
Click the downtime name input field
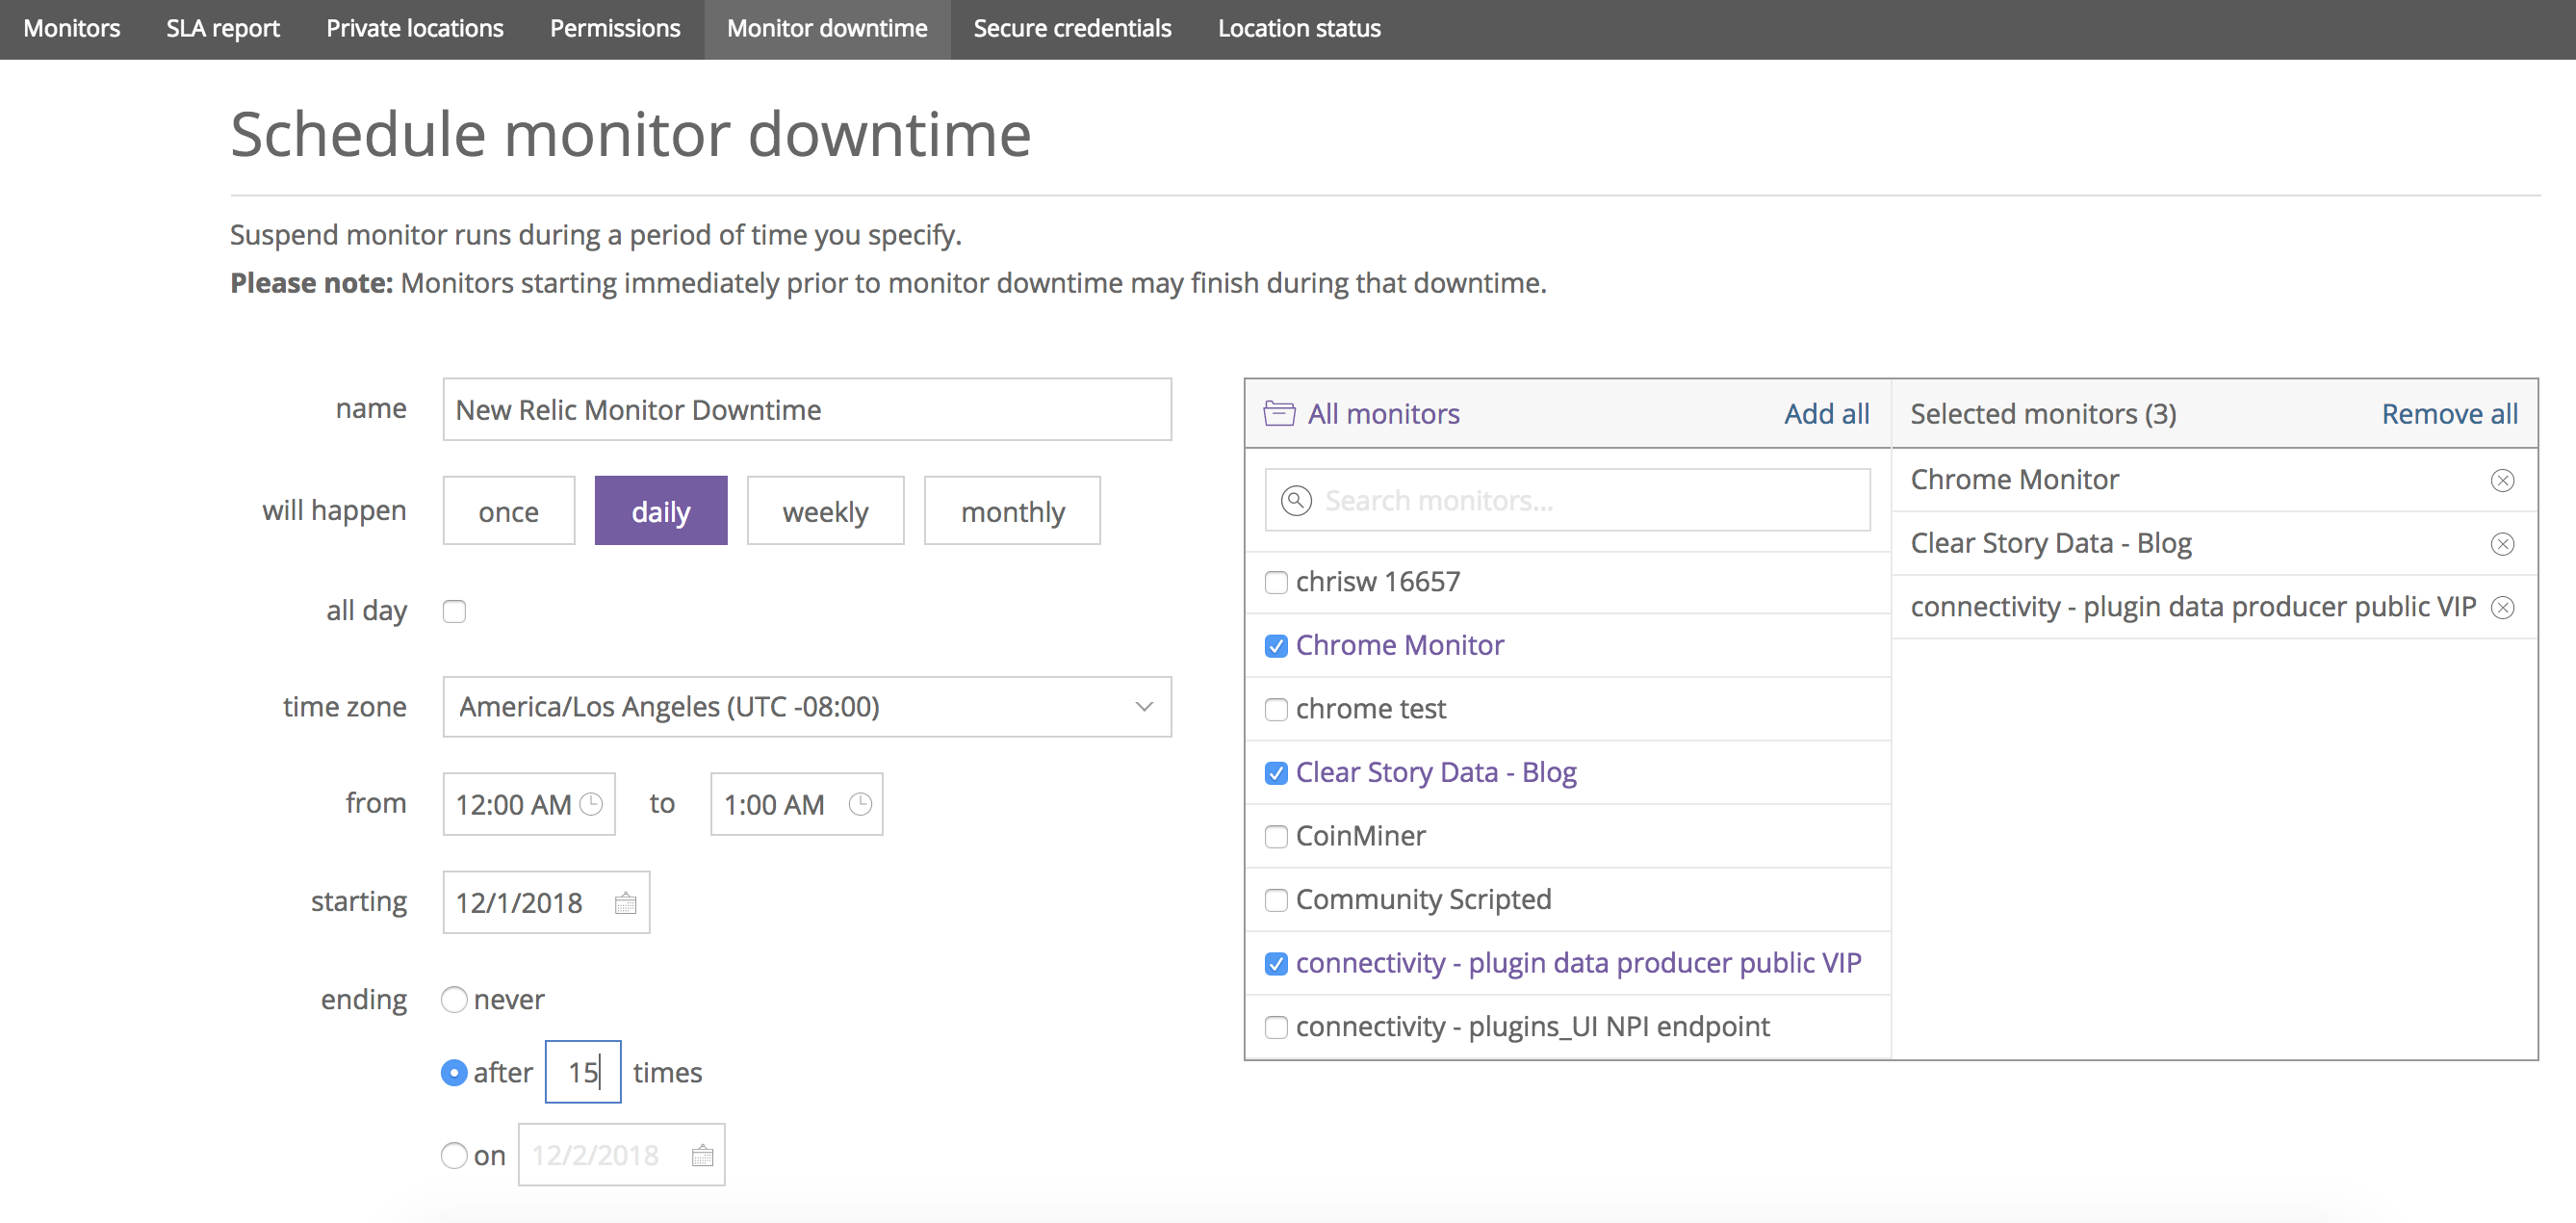807,409
